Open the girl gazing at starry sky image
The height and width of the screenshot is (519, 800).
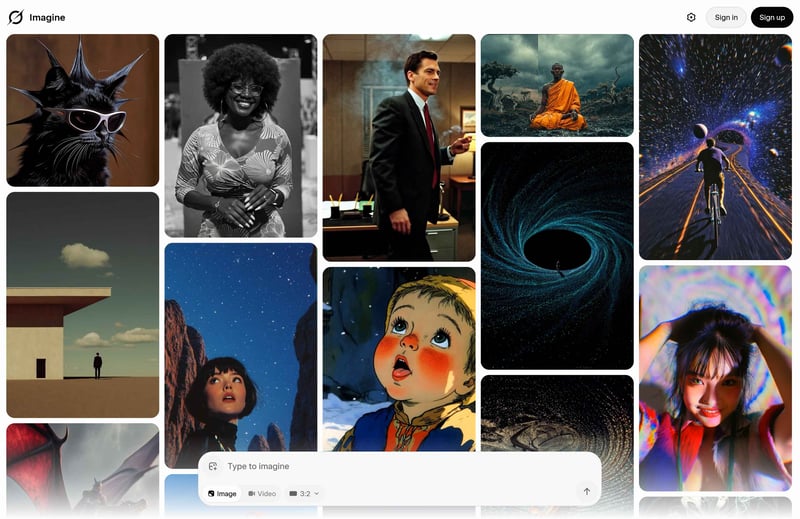tap(241, 347)
